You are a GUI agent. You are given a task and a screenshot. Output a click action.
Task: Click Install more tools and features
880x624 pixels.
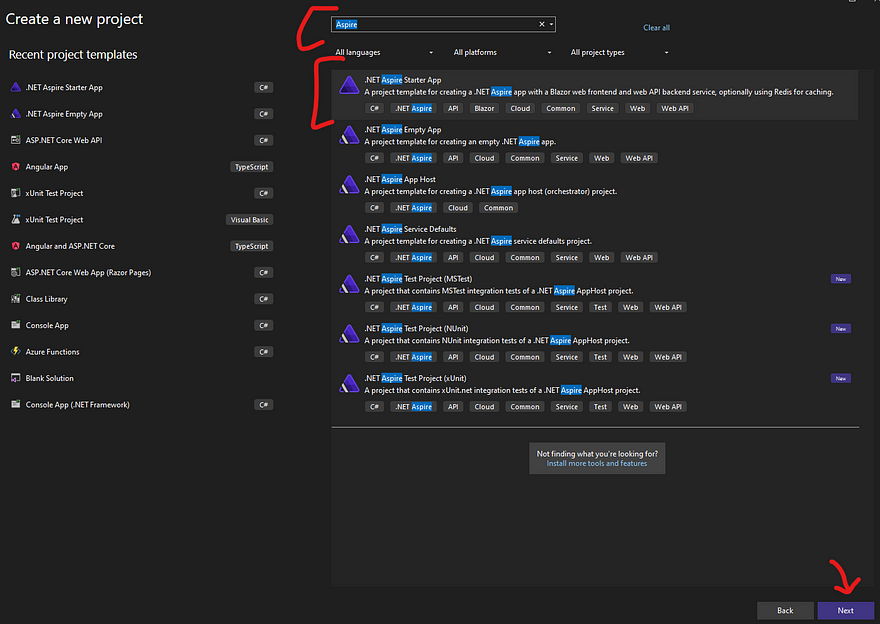(597, 464)
